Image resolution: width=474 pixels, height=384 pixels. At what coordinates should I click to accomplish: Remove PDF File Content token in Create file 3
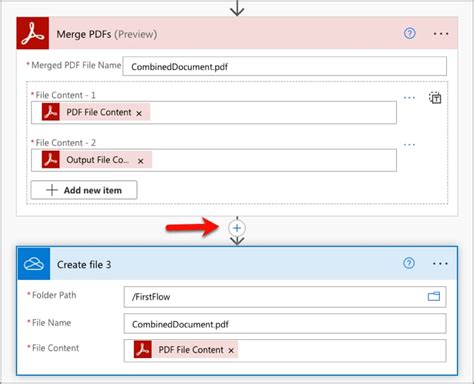coord(231,351)
